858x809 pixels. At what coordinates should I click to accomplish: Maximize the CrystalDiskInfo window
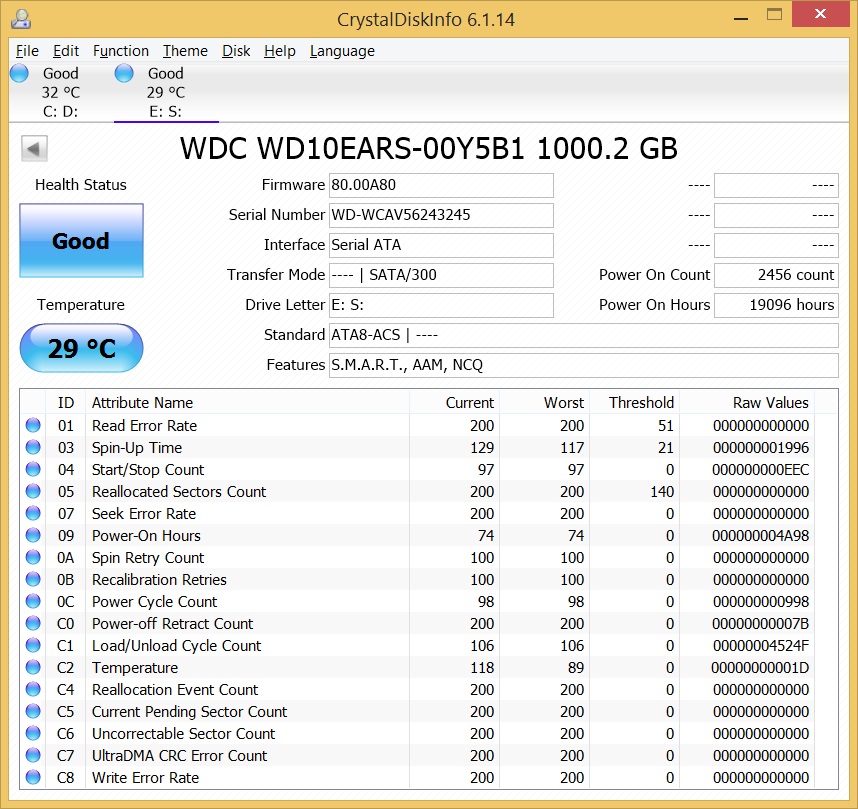tap(774, 15)
